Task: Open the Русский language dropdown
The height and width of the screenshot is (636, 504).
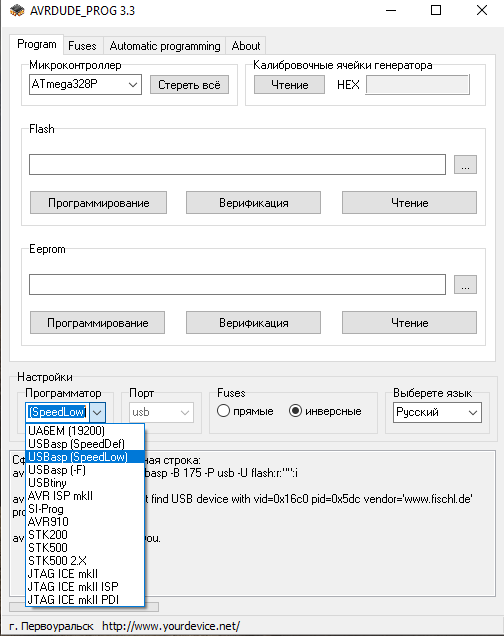Action: pyautogui.click(x=437, y=413)
